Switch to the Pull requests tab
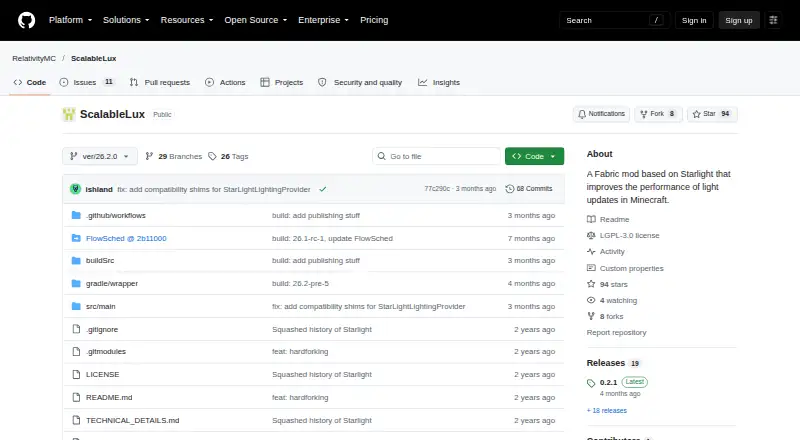 160,82
